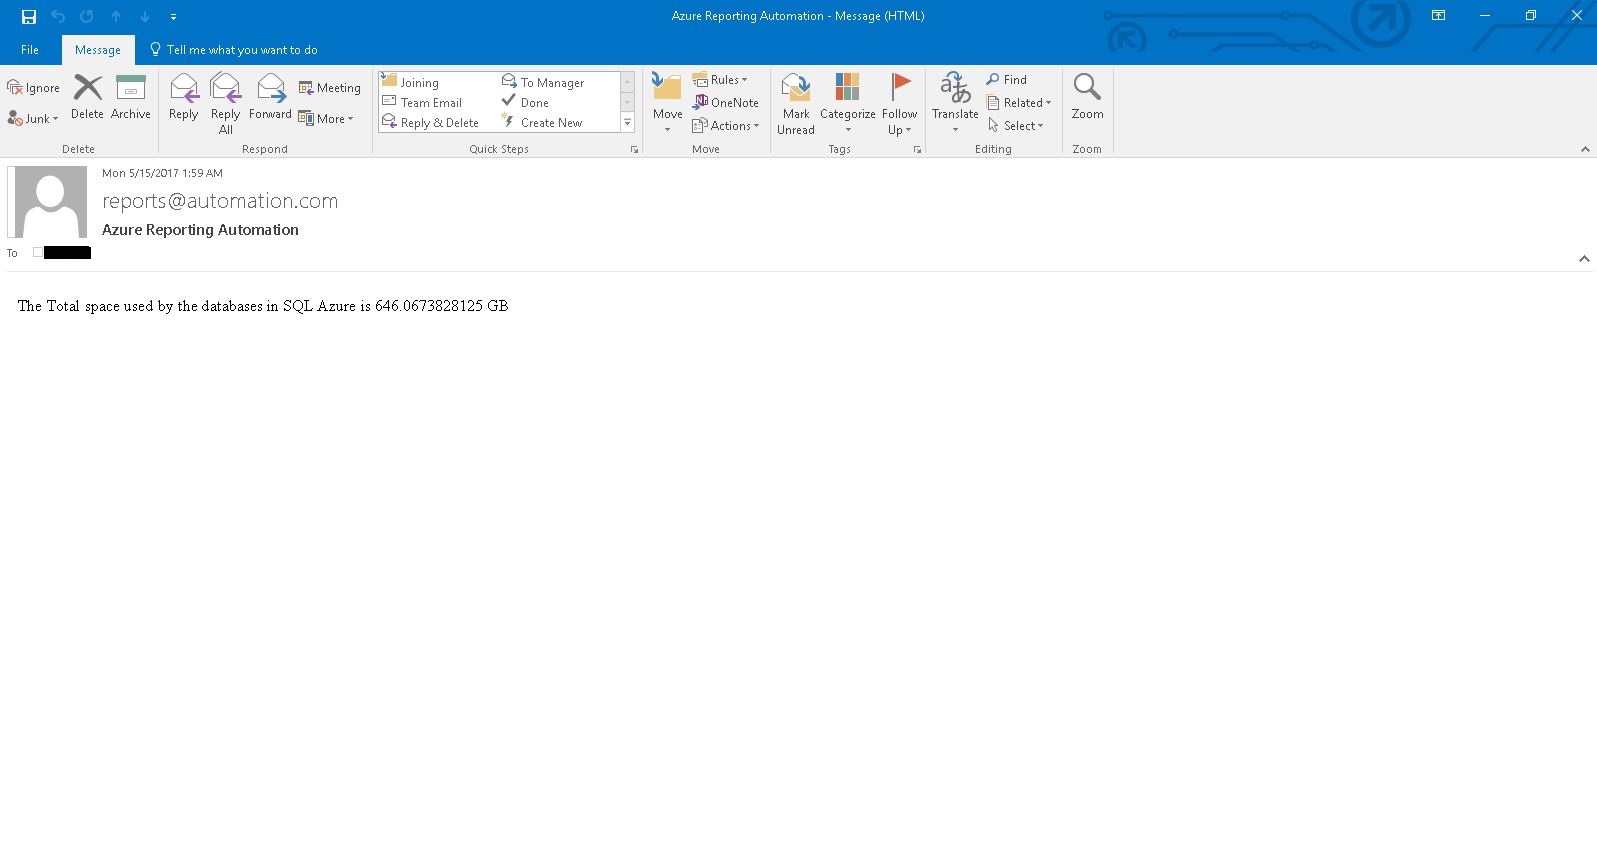1597x855 pixels.
Task: Open the File tab
Action: point(30,50)
